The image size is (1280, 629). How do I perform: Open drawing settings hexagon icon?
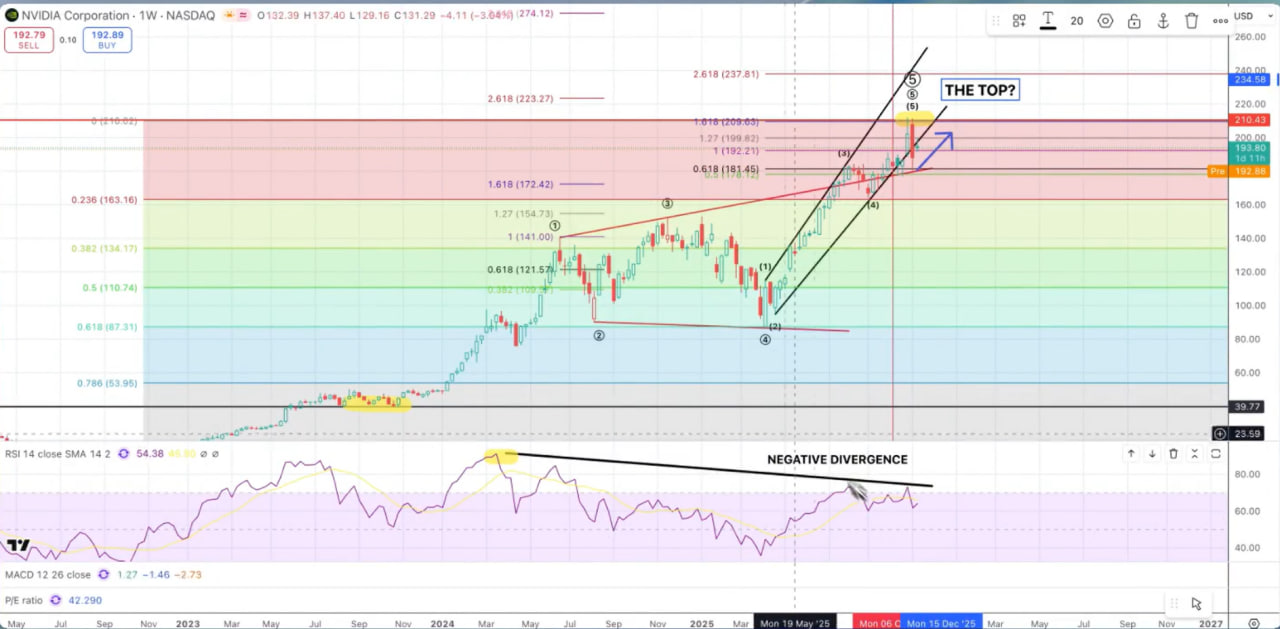point(1105,21)
